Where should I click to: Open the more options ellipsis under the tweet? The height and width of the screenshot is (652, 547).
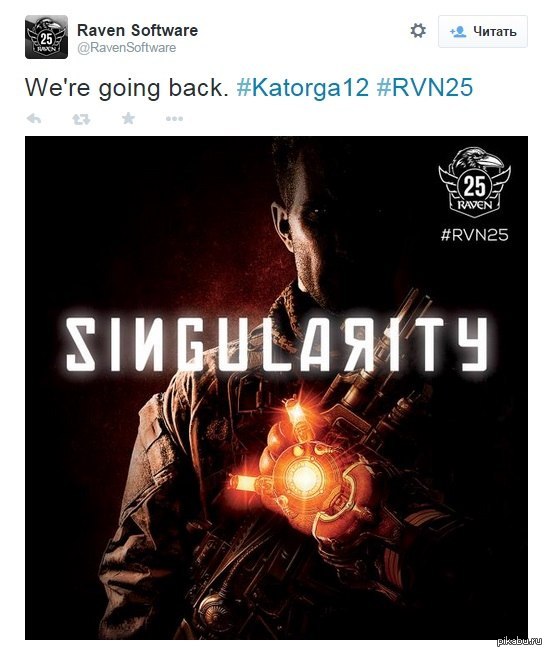174,119
